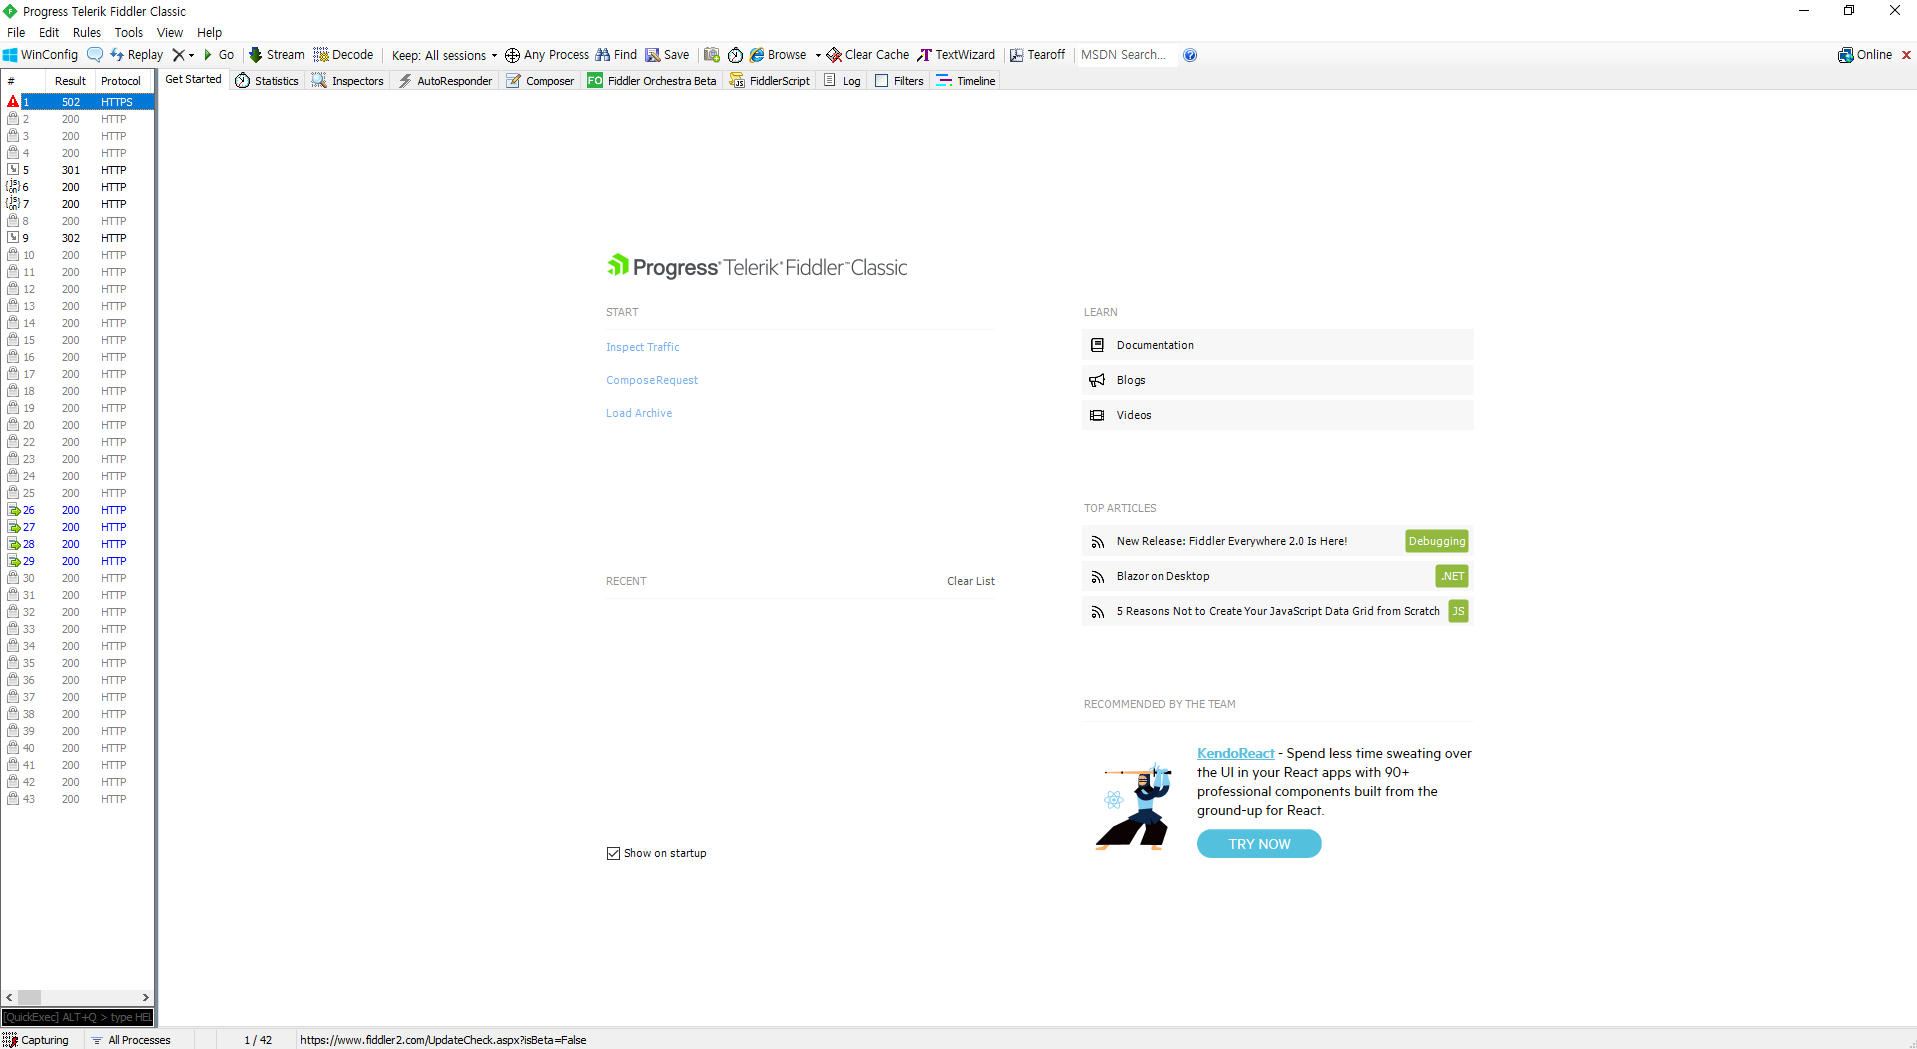Viewport: 1917px width, 1049px height.
Task: Uncheck Show on startup checkbox
Action: coord(613,853)
